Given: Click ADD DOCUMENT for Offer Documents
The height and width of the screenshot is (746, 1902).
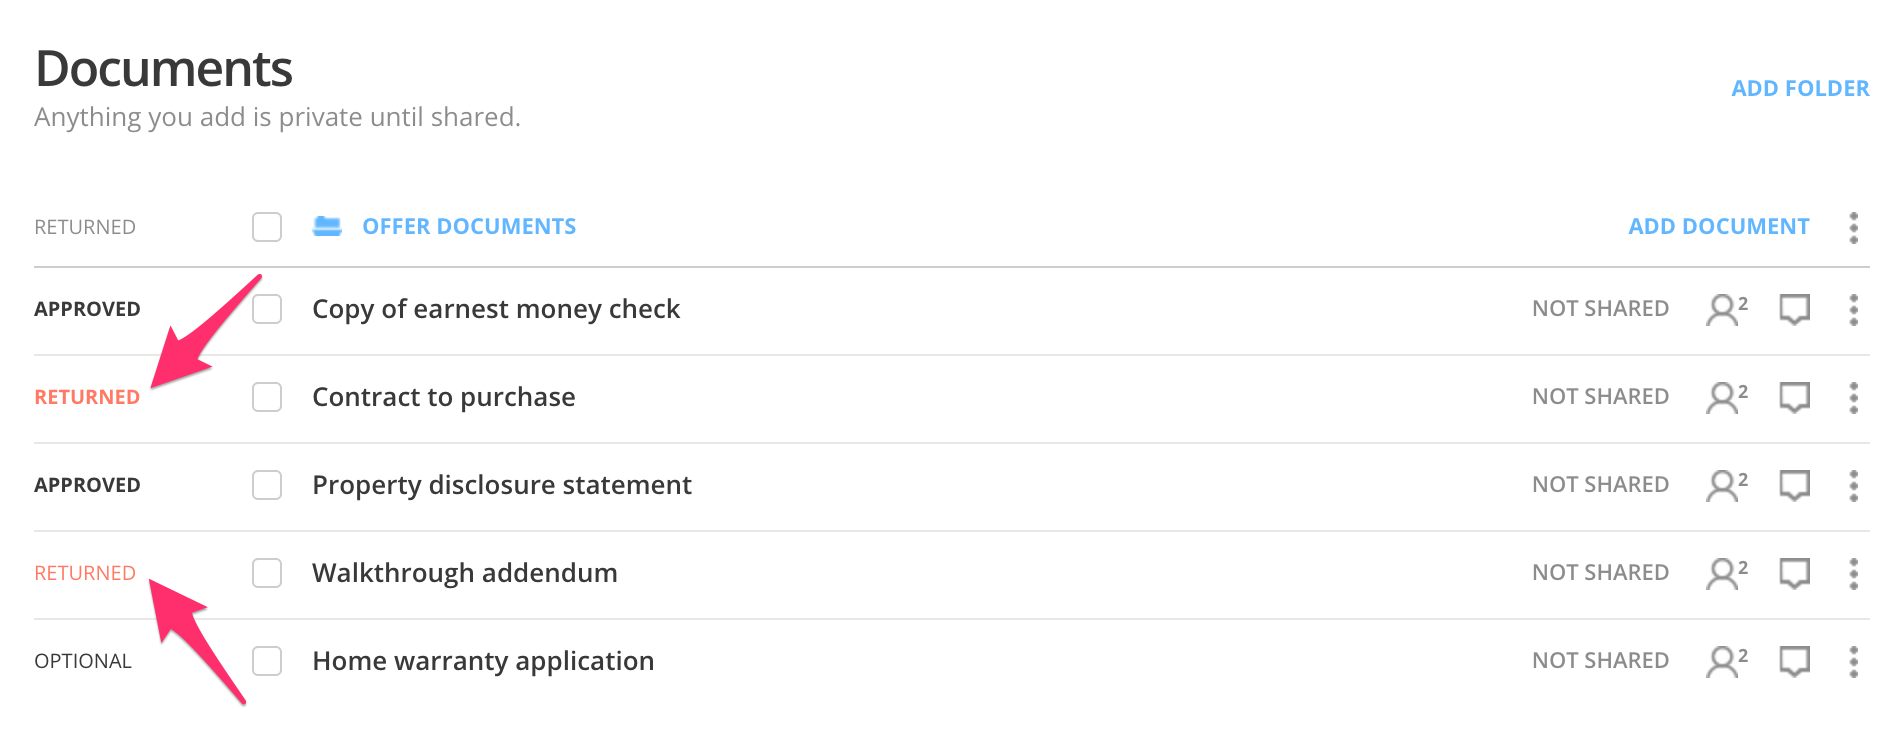Looking at the screenshot, I should tap(1717, 227).
